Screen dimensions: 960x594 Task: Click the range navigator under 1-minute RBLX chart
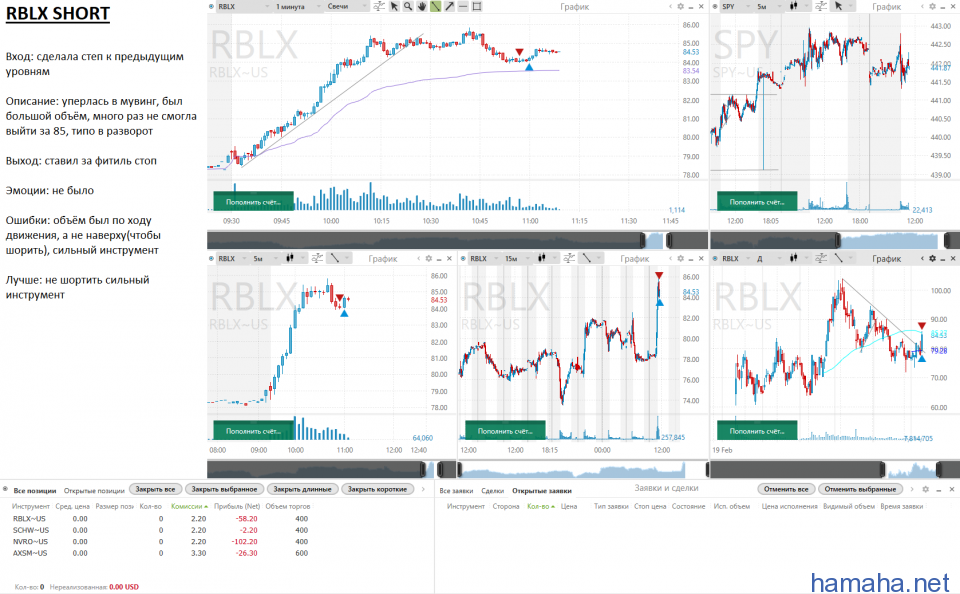click(x=457, y=240)
